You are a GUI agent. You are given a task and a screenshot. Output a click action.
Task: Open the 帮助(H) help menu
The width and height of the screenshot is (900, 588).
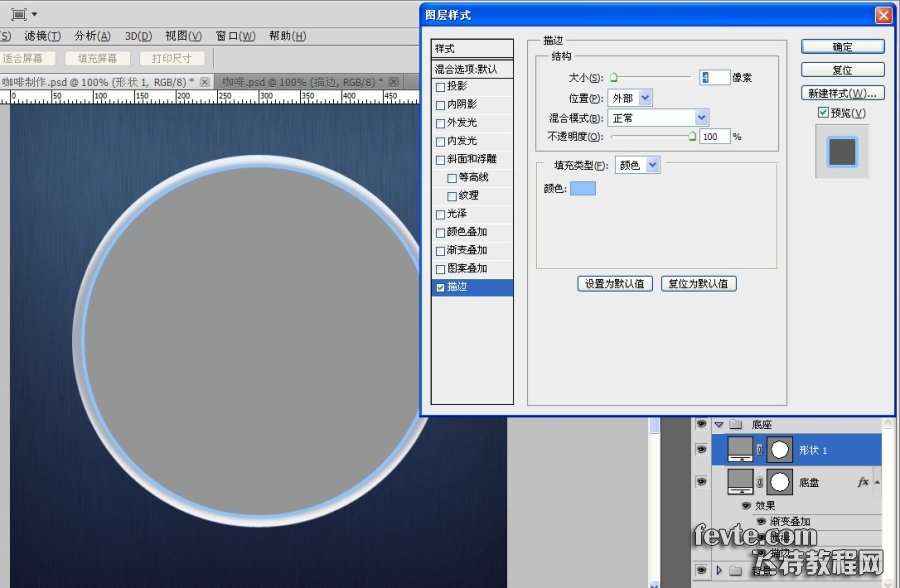(288, 36)
